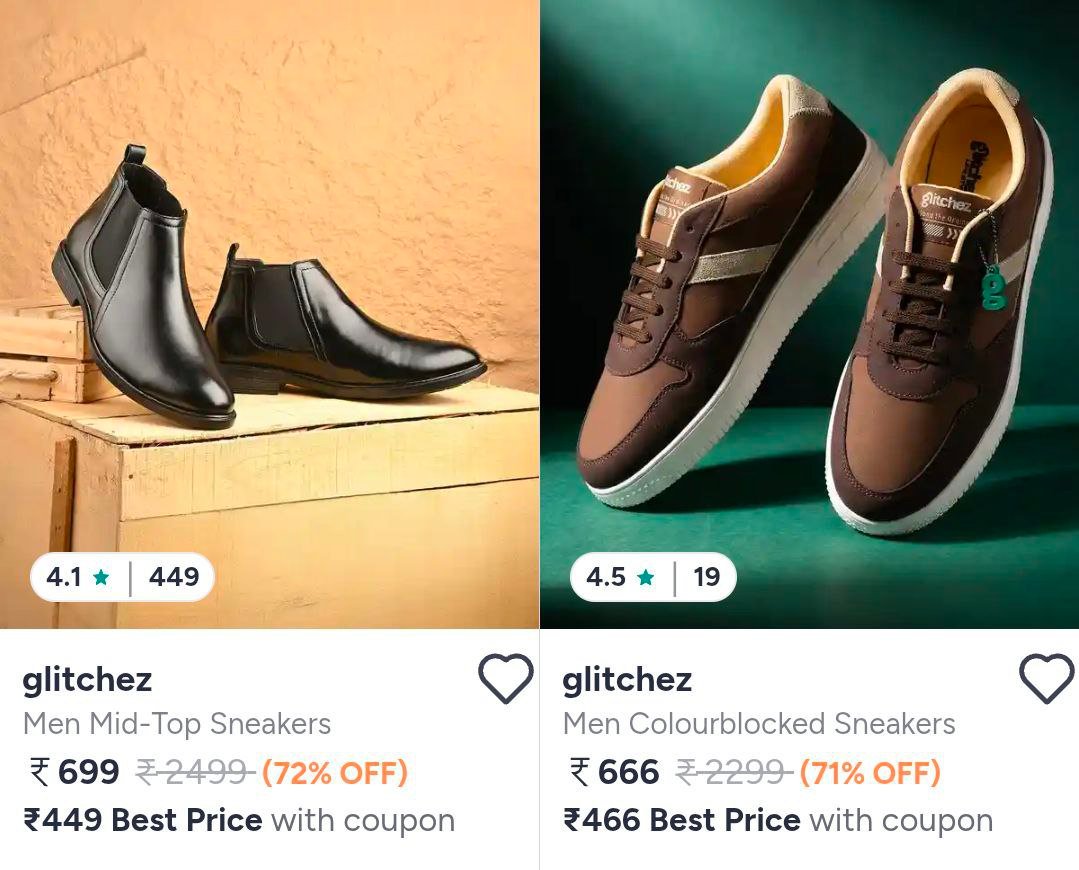The height and width of the screenshot is (870, 1079).
Task: Click the ₹666 selling price
Action: coord(615,772)
